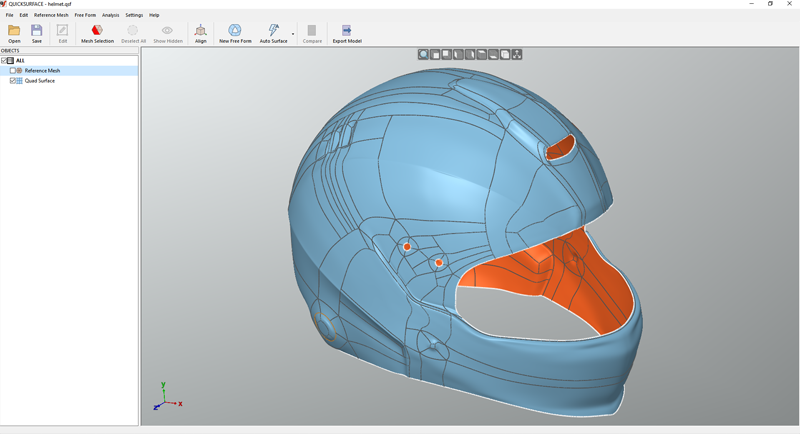Click the Align tool icon
This screenshot has width=800, height=434.
pyautogui.click(x=201, y=32)
